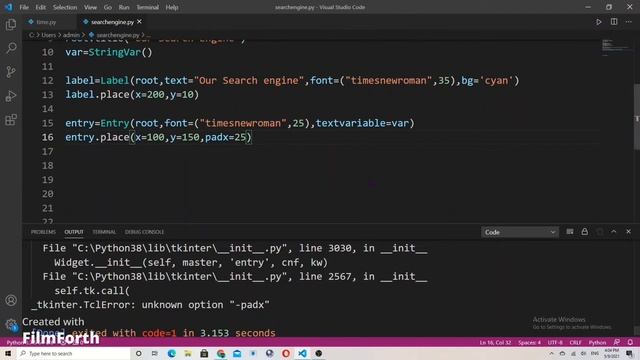Click the TclError unknown option message
Screen dimensions: 640x360
click(x=150, y=305)
